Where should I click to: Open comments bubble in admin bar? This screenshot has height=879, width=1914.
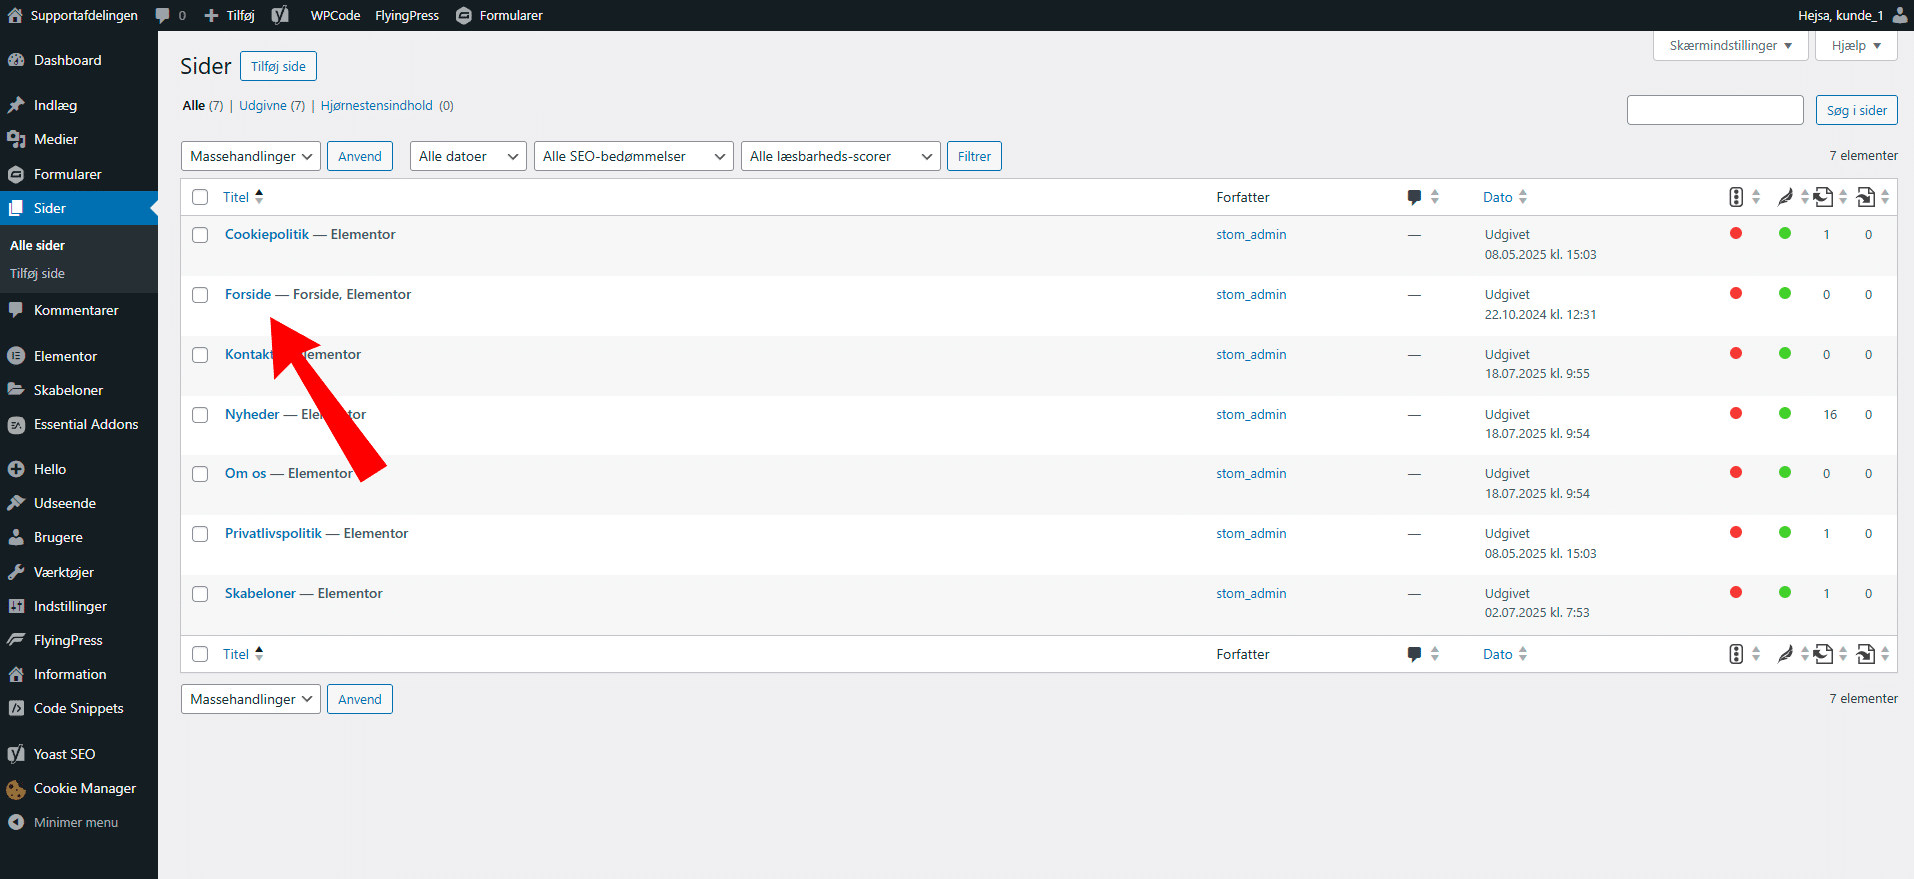[170, 15]
